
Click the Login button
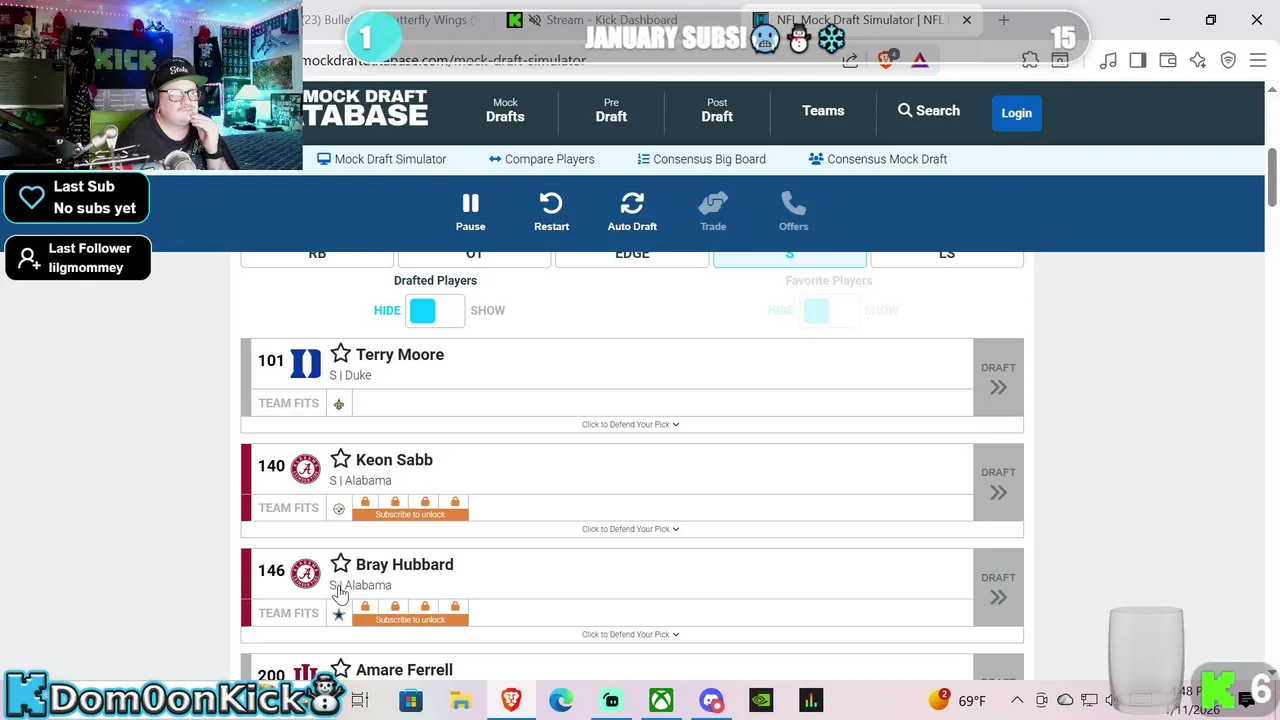[1016, 113]
